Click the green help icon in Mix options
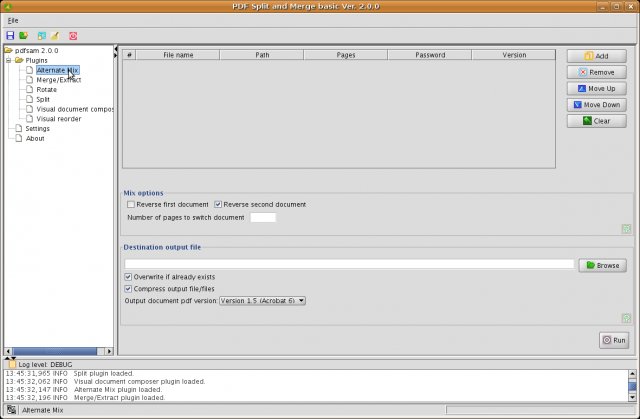 (626, 229)
